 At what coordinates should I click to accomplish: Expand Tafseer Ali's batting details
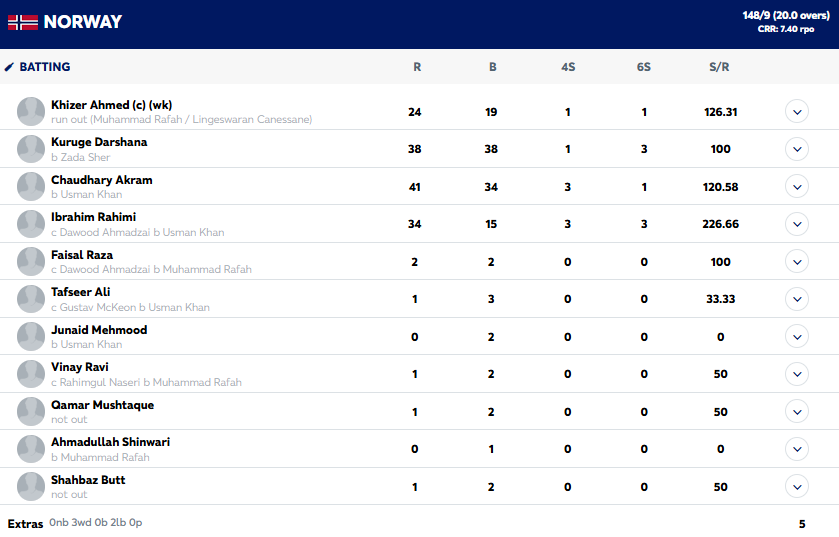797,299
